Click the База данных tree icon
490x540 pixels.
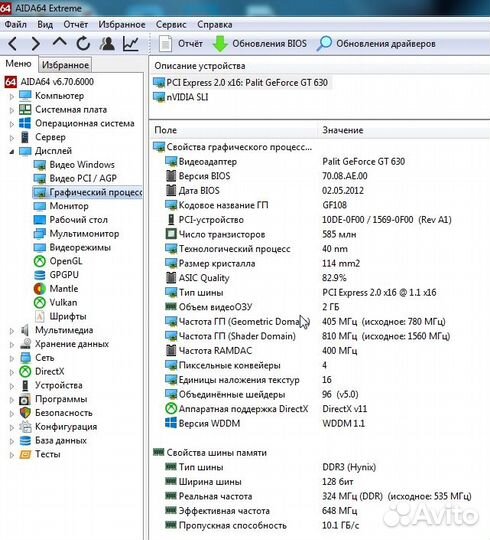click(x=25, y=440)
